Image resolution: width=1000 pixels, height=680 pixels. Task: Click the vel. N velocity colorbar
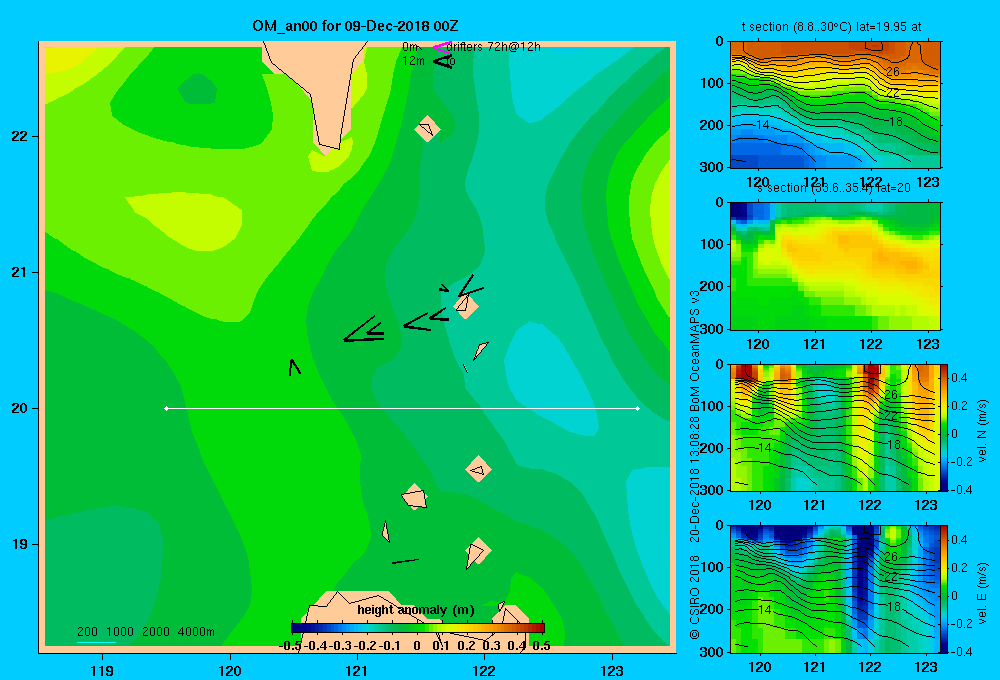coord(944,427)
